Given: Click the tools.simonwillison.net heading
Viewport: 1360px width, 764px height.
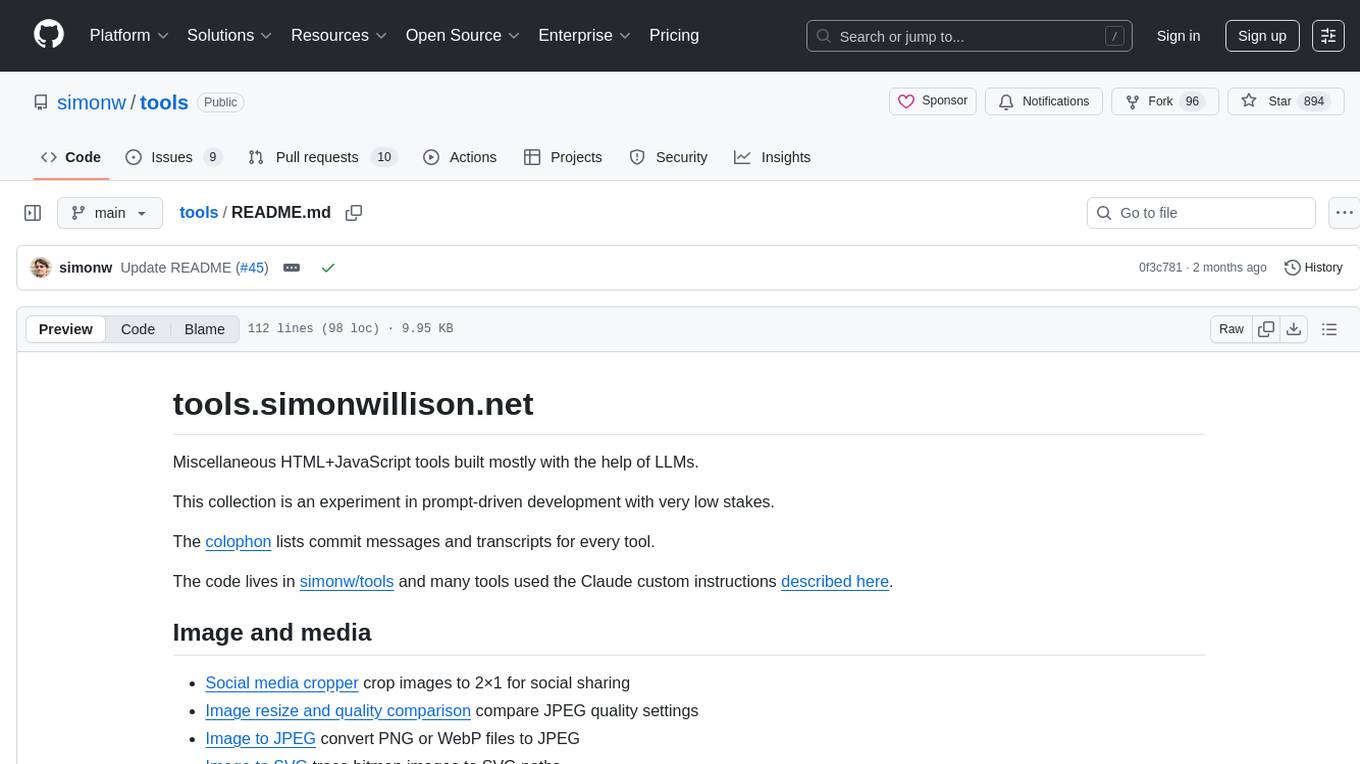Looking at the screenshot, I should point(353,403).
